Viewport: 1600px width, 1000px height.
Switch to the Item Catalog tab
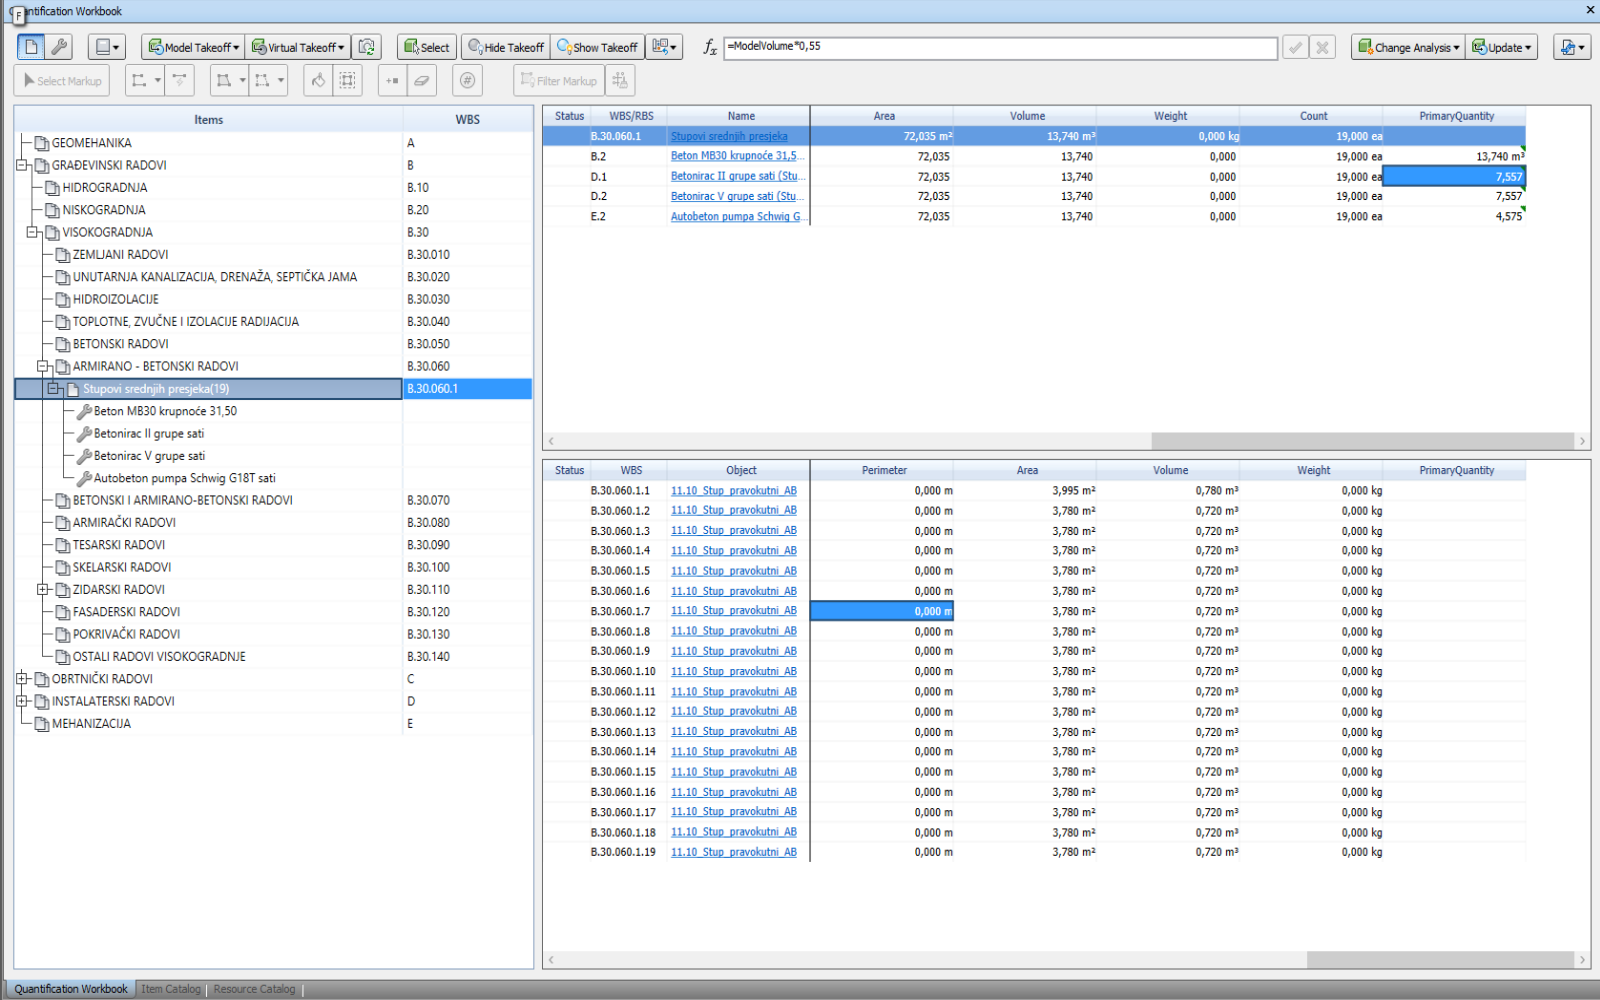171,989
